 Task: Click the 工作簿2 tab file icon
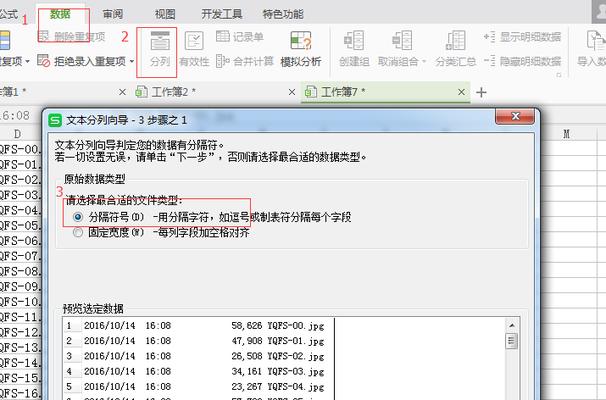coord(142,92)
